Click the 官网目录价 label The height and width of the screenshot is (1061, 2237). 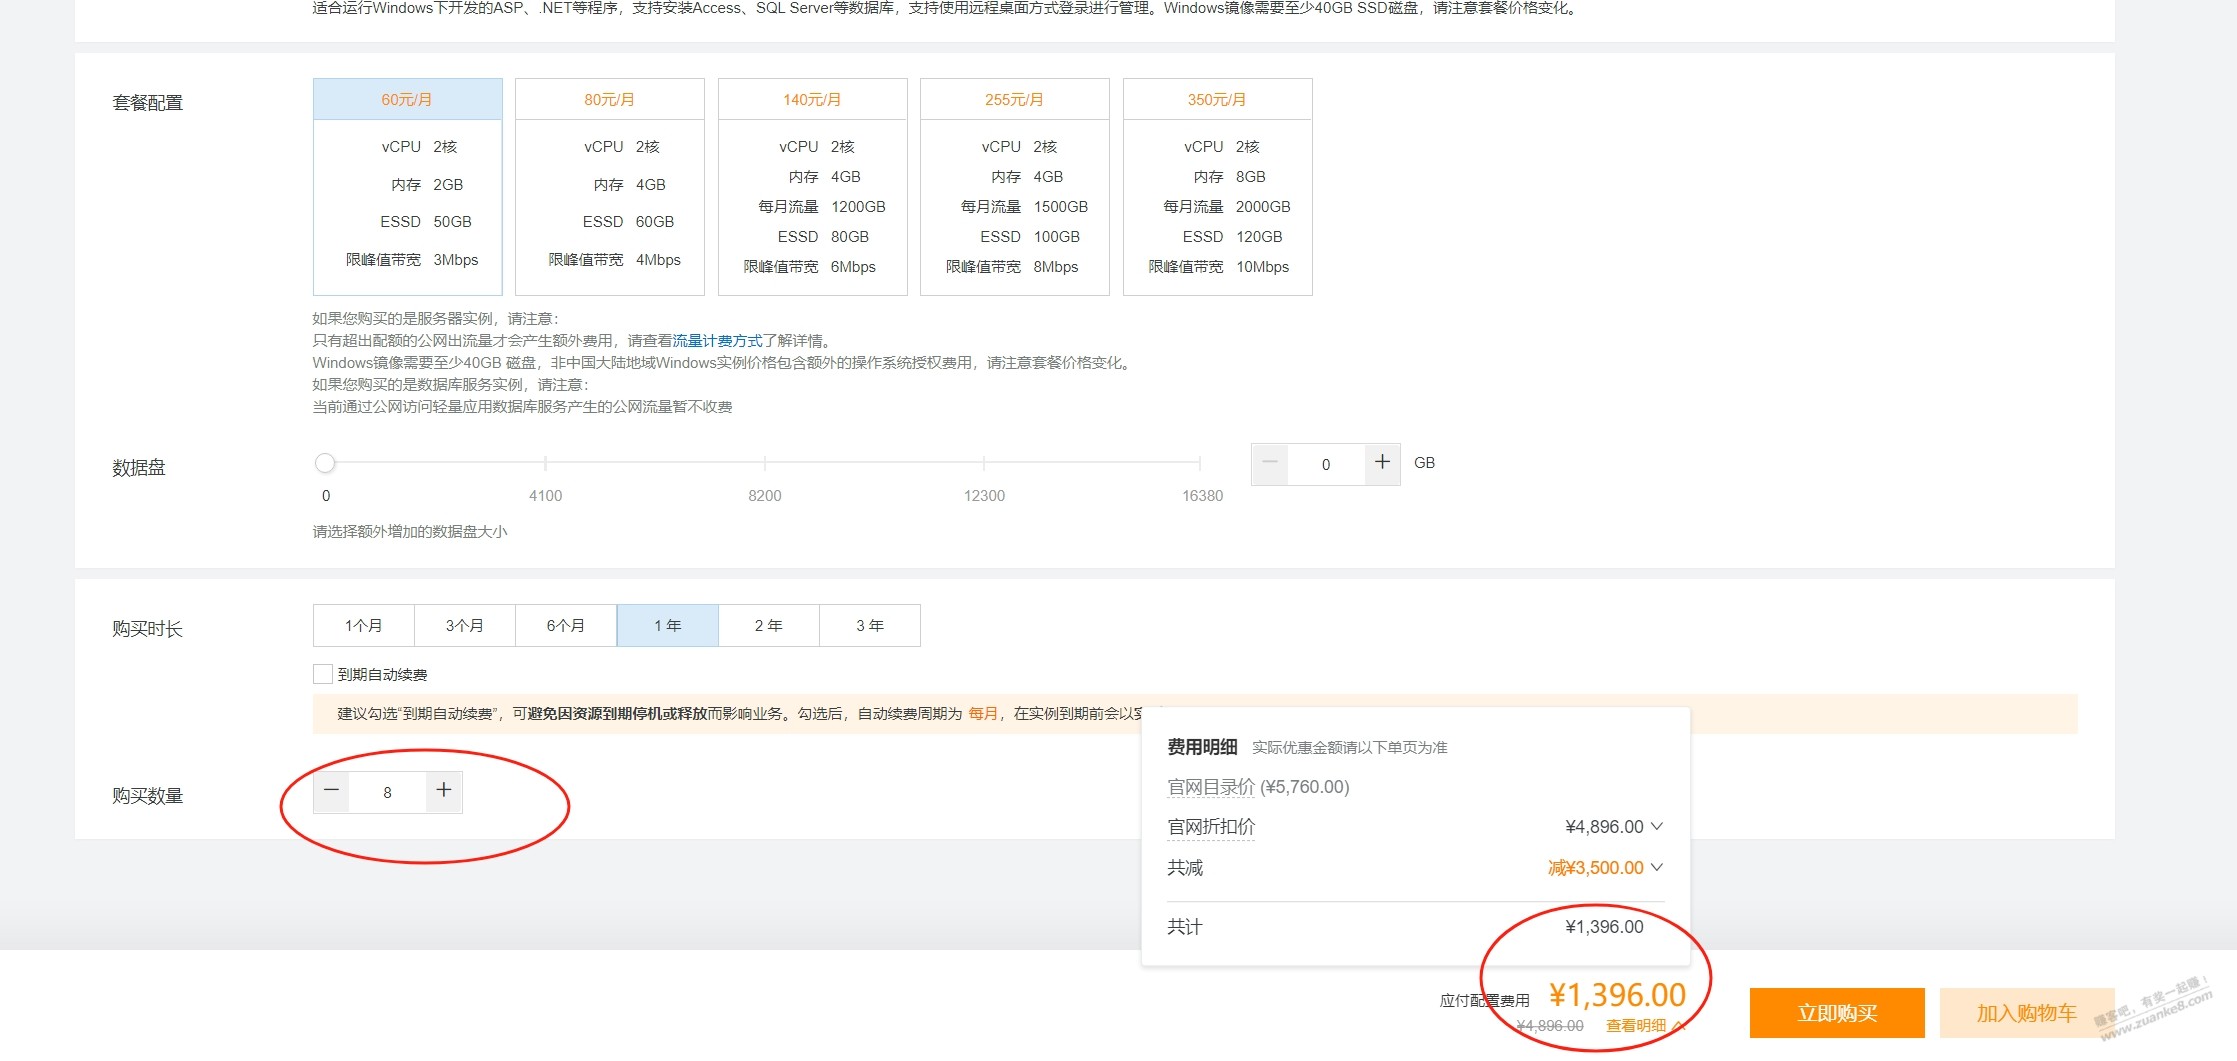[1211, 787]
